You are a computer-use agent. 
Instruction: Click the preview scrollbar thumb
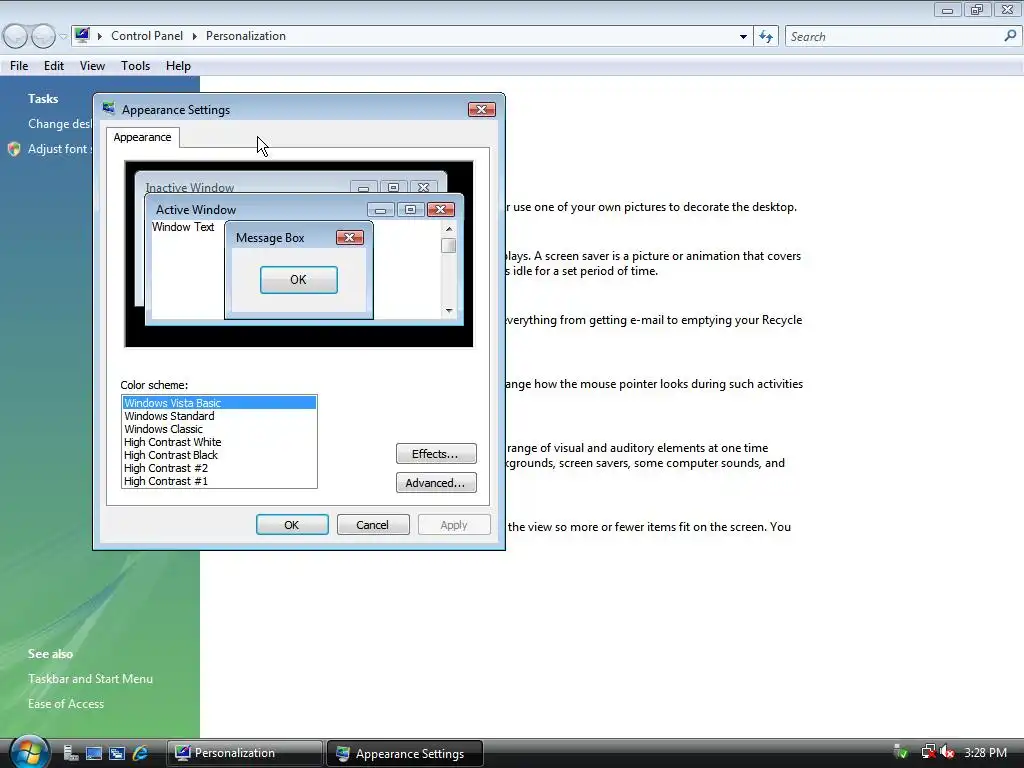pos(449,246)
